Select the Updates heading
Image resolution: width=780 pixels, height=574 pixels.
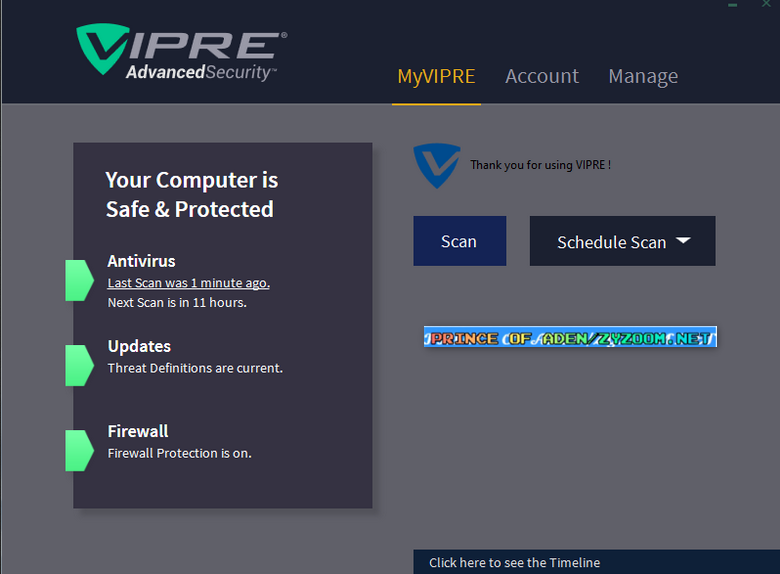(139, 346)
